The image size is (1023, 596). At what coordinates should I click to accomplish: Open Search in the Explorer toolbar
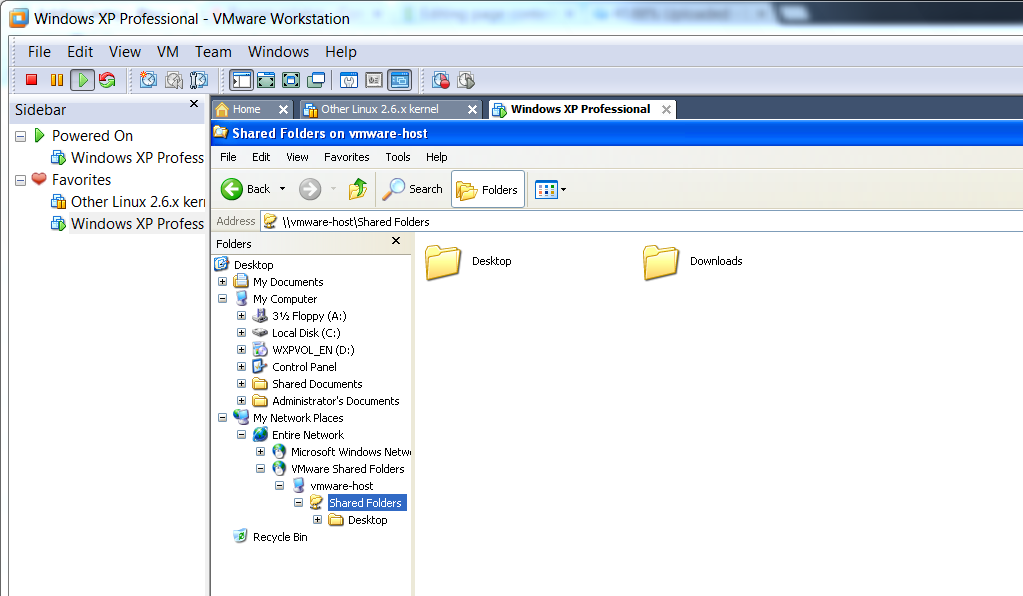pyautogui.click(x=412, y=189)
